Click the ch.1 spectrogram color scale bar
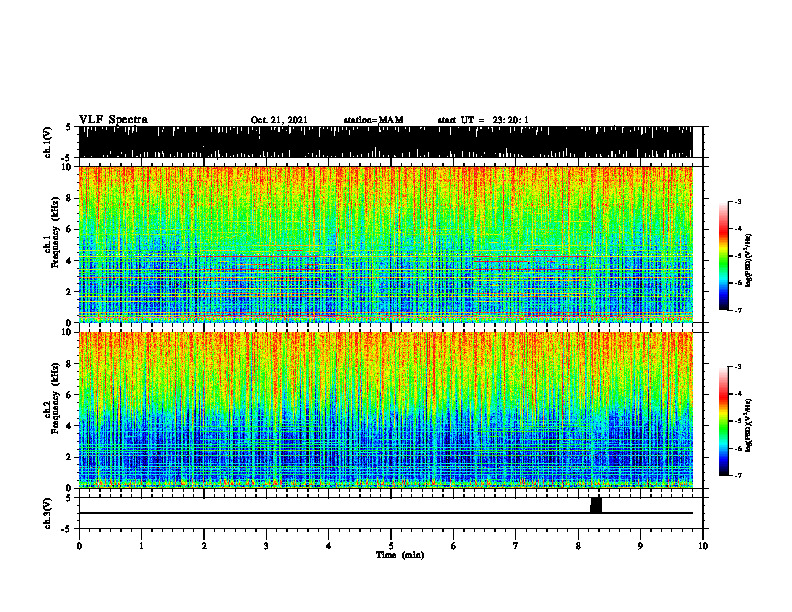The width and height of the screenshot is (792, 612). pos(723,256)
